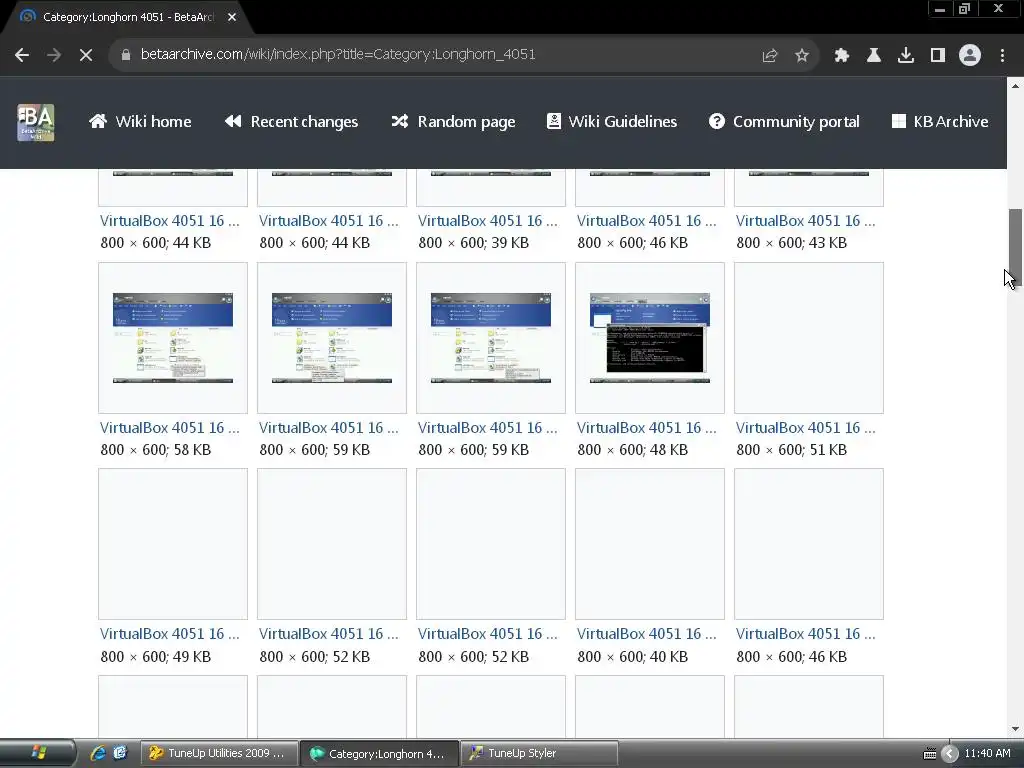Expand hidden system tray icons arrow

(950, 754)
